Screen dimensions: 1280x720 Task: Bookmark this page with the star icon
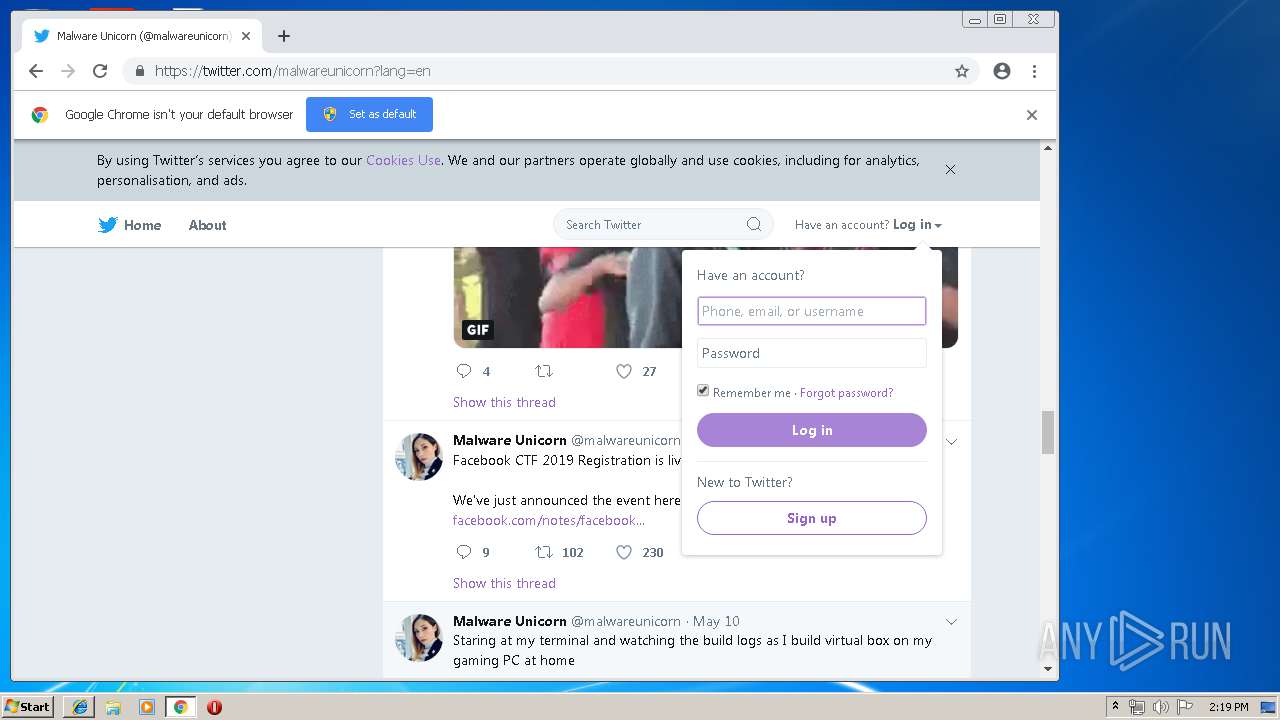point(962,71)
